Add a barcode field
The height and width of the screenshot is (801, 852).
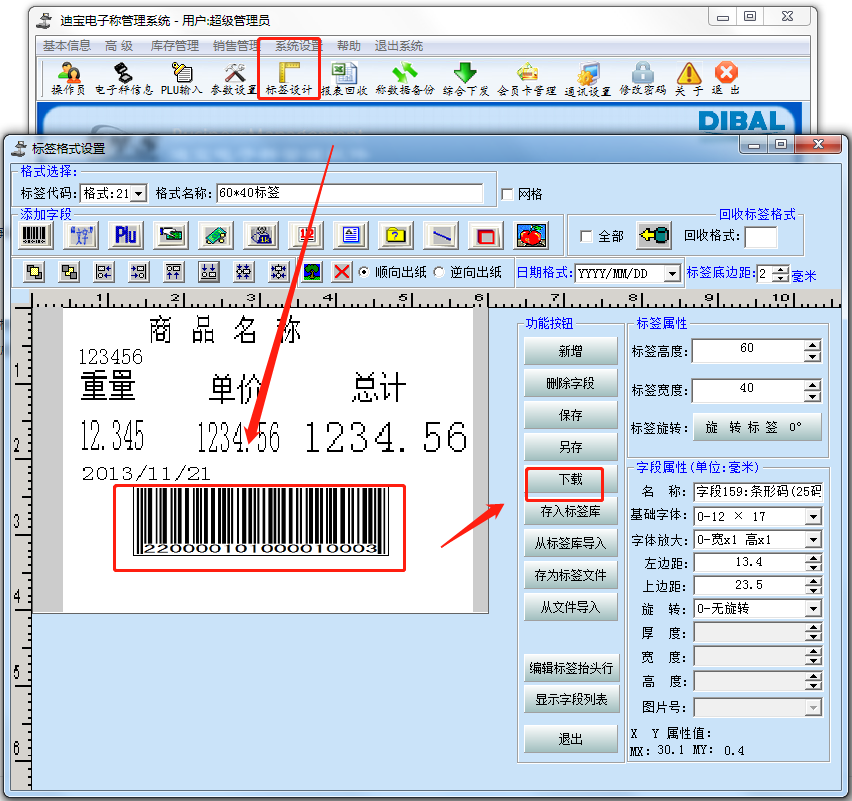click(x=35, y=235)
